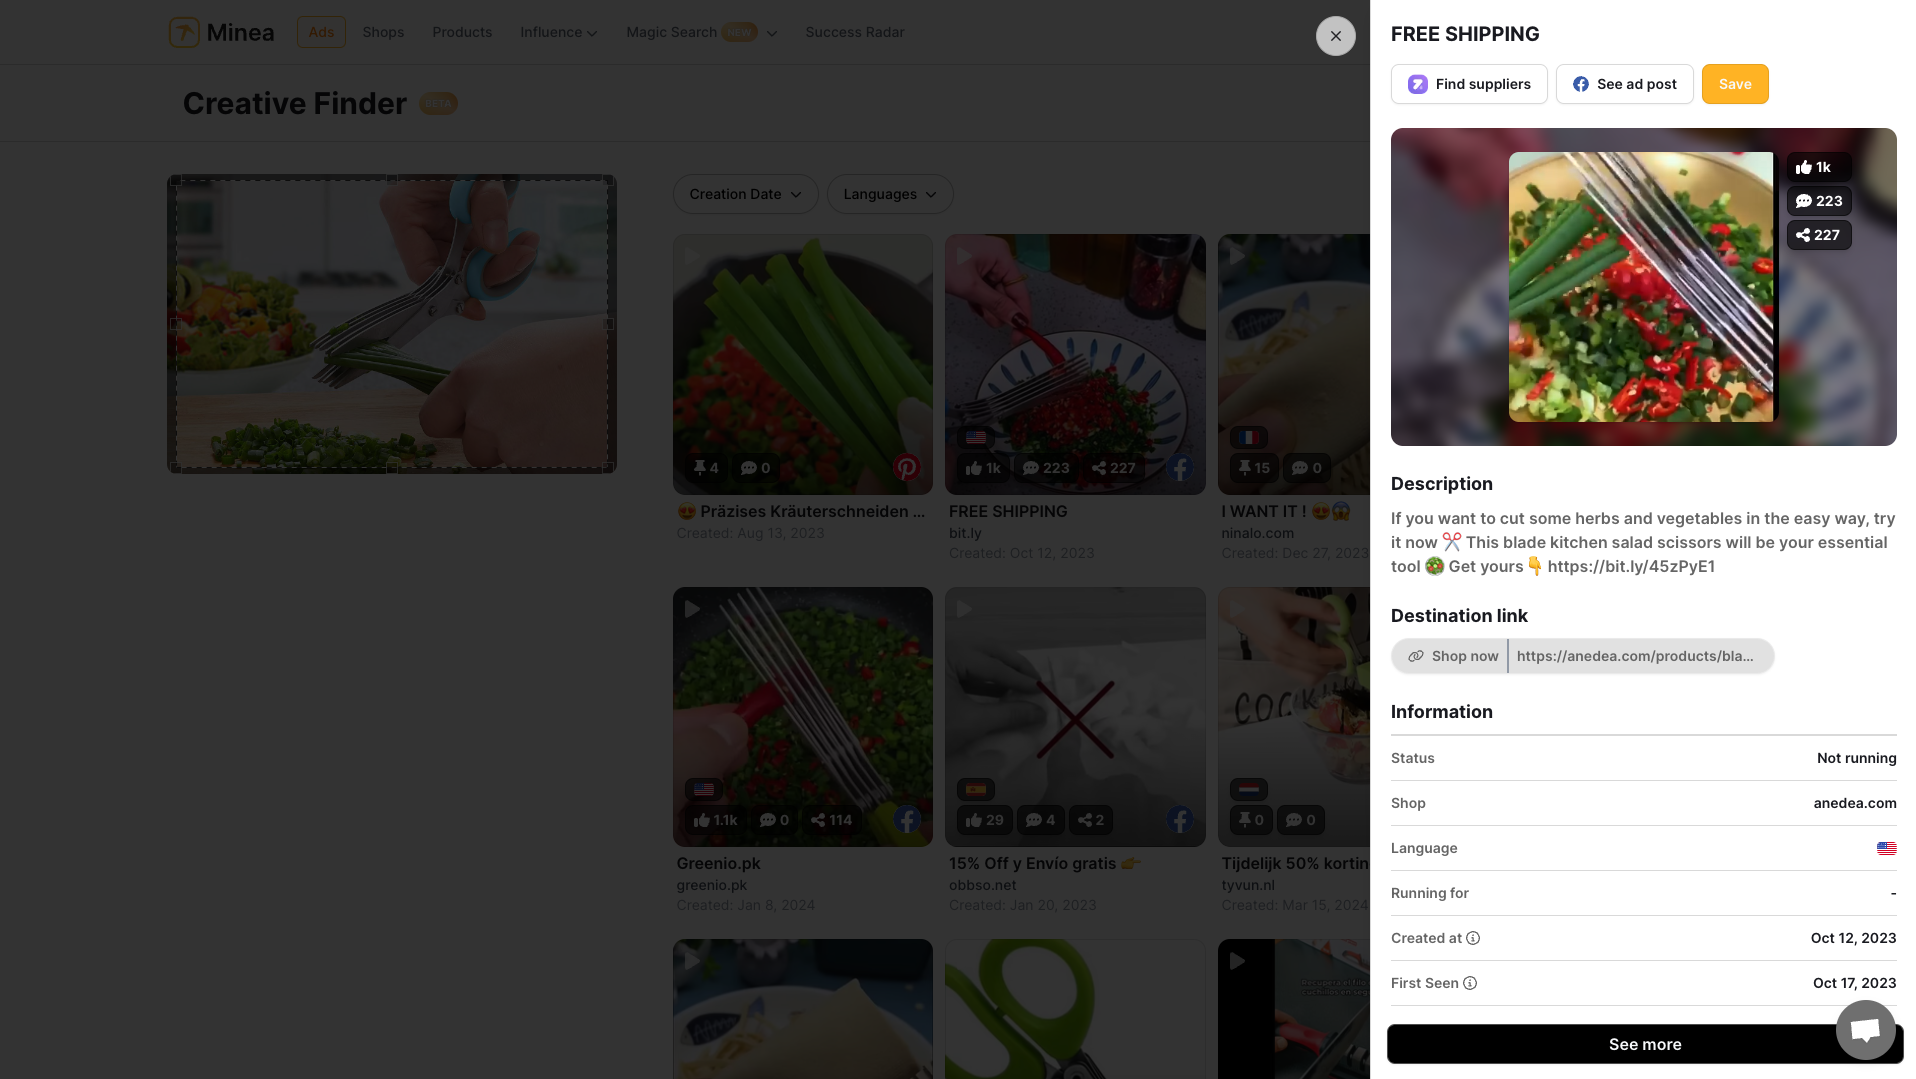Viewport: 1916px width, 1079px height.
Task: Click the uploaded scissors search image
Action: point(391,324)
